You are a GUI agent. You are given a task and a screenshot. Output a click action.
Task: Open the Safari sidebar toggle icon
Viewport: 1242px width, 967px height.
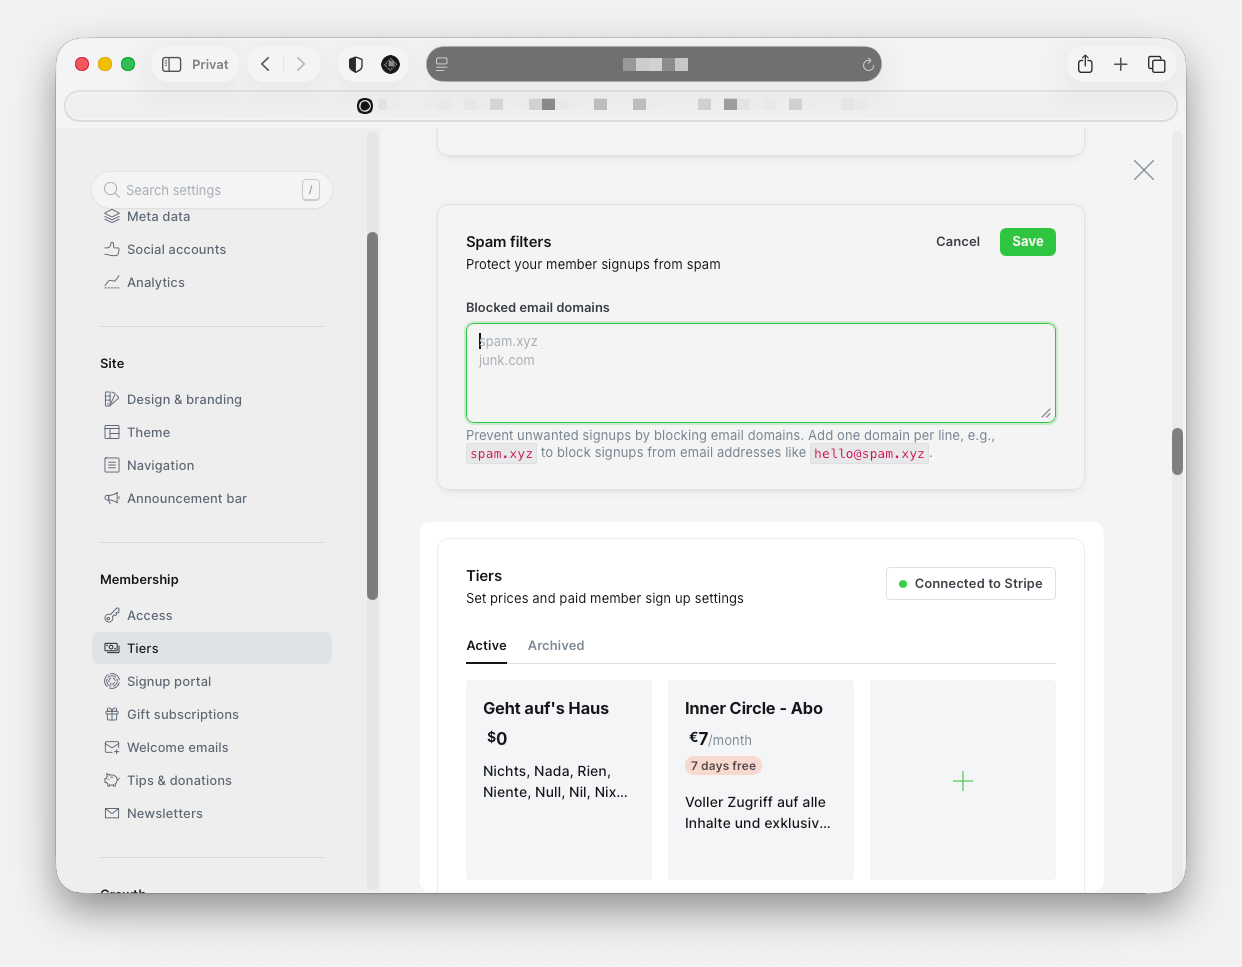pos(172,64)
